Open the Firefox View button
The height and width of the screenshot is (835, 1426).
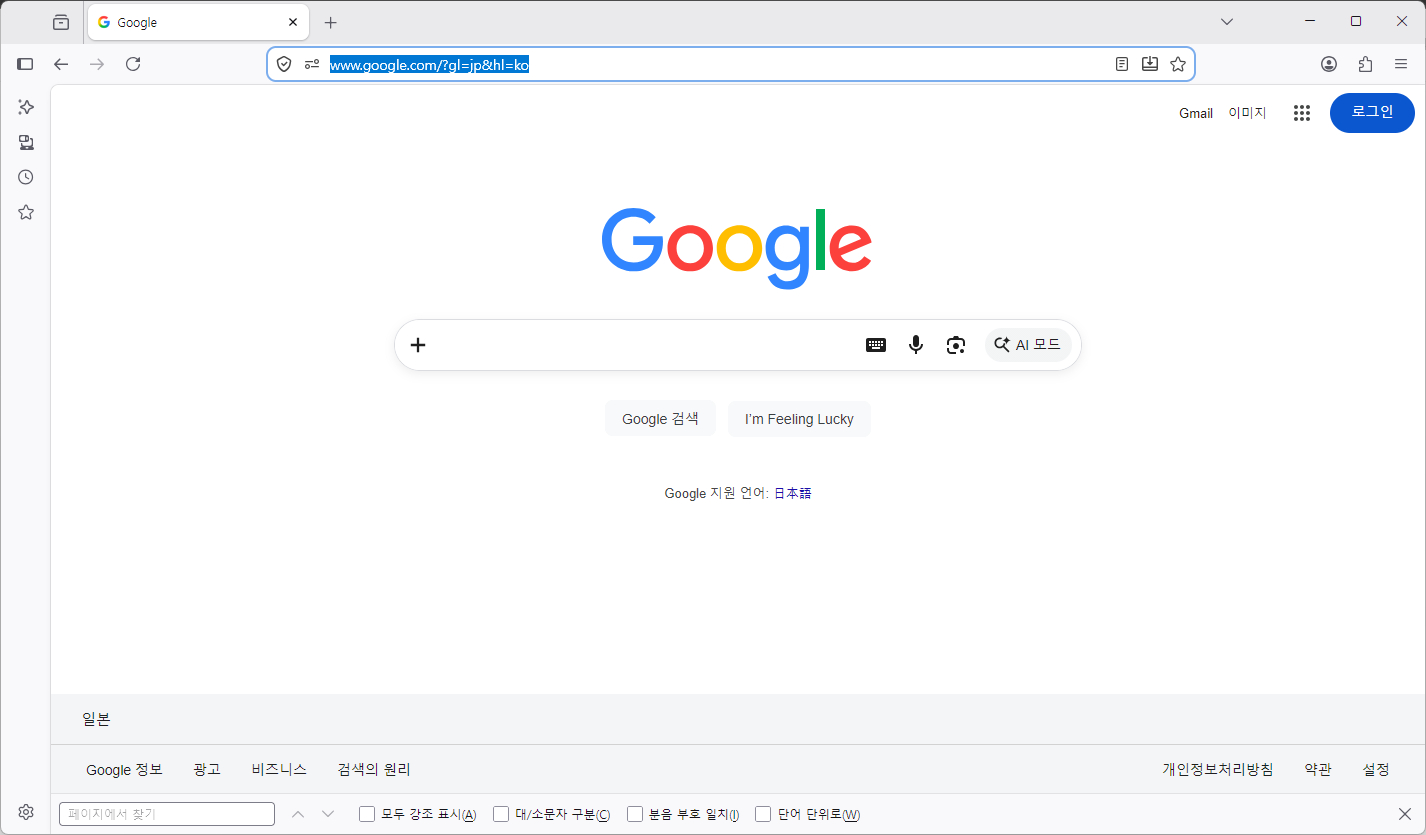(x=61, y=22)
